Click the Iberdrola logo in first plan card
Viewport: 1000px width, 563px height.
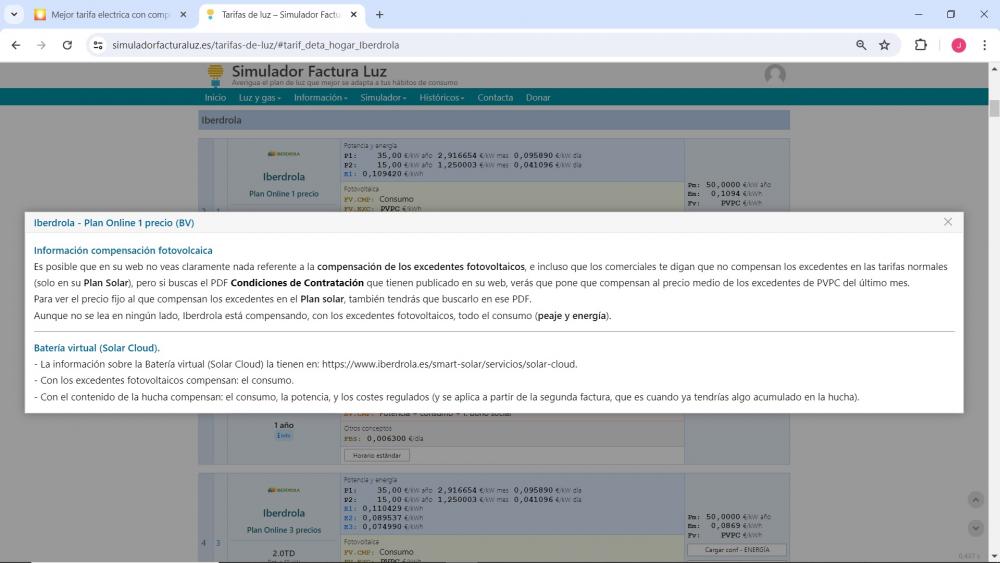(284, 154)
